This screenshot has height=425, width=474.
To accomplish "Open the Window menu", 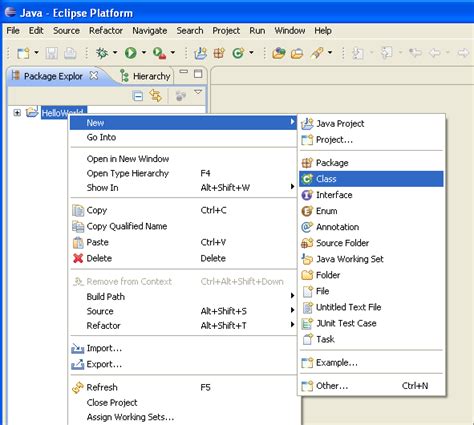I will [290, 31].
